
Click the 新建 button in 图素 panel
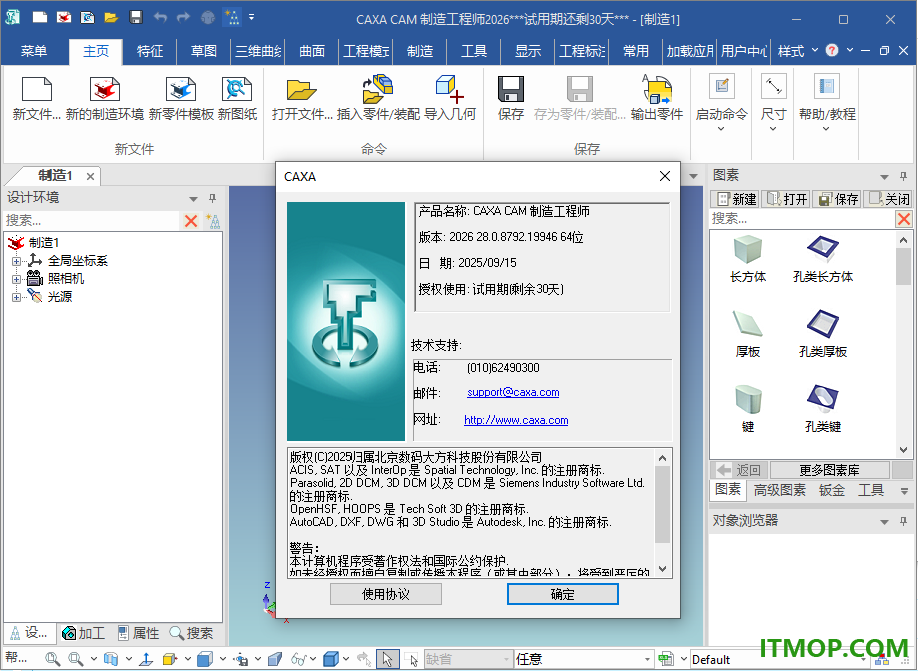click(736, 199)
